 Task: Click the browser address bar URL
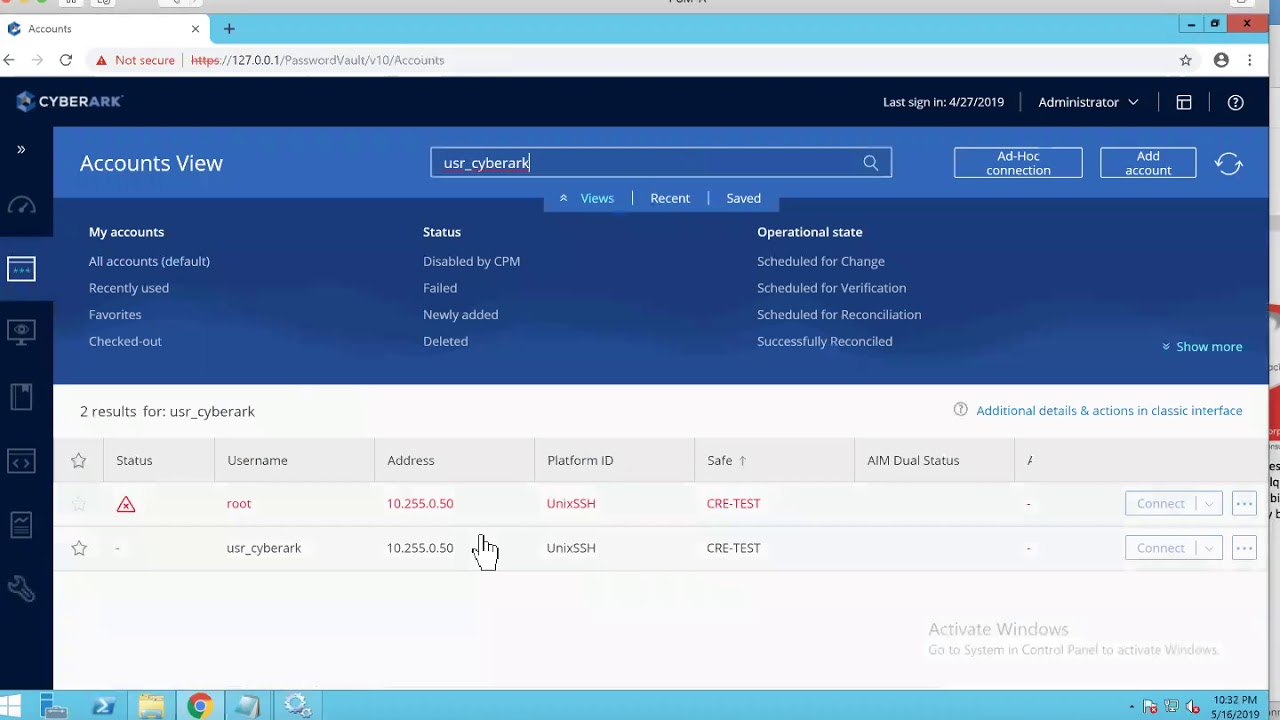click(x=318, y=60)
